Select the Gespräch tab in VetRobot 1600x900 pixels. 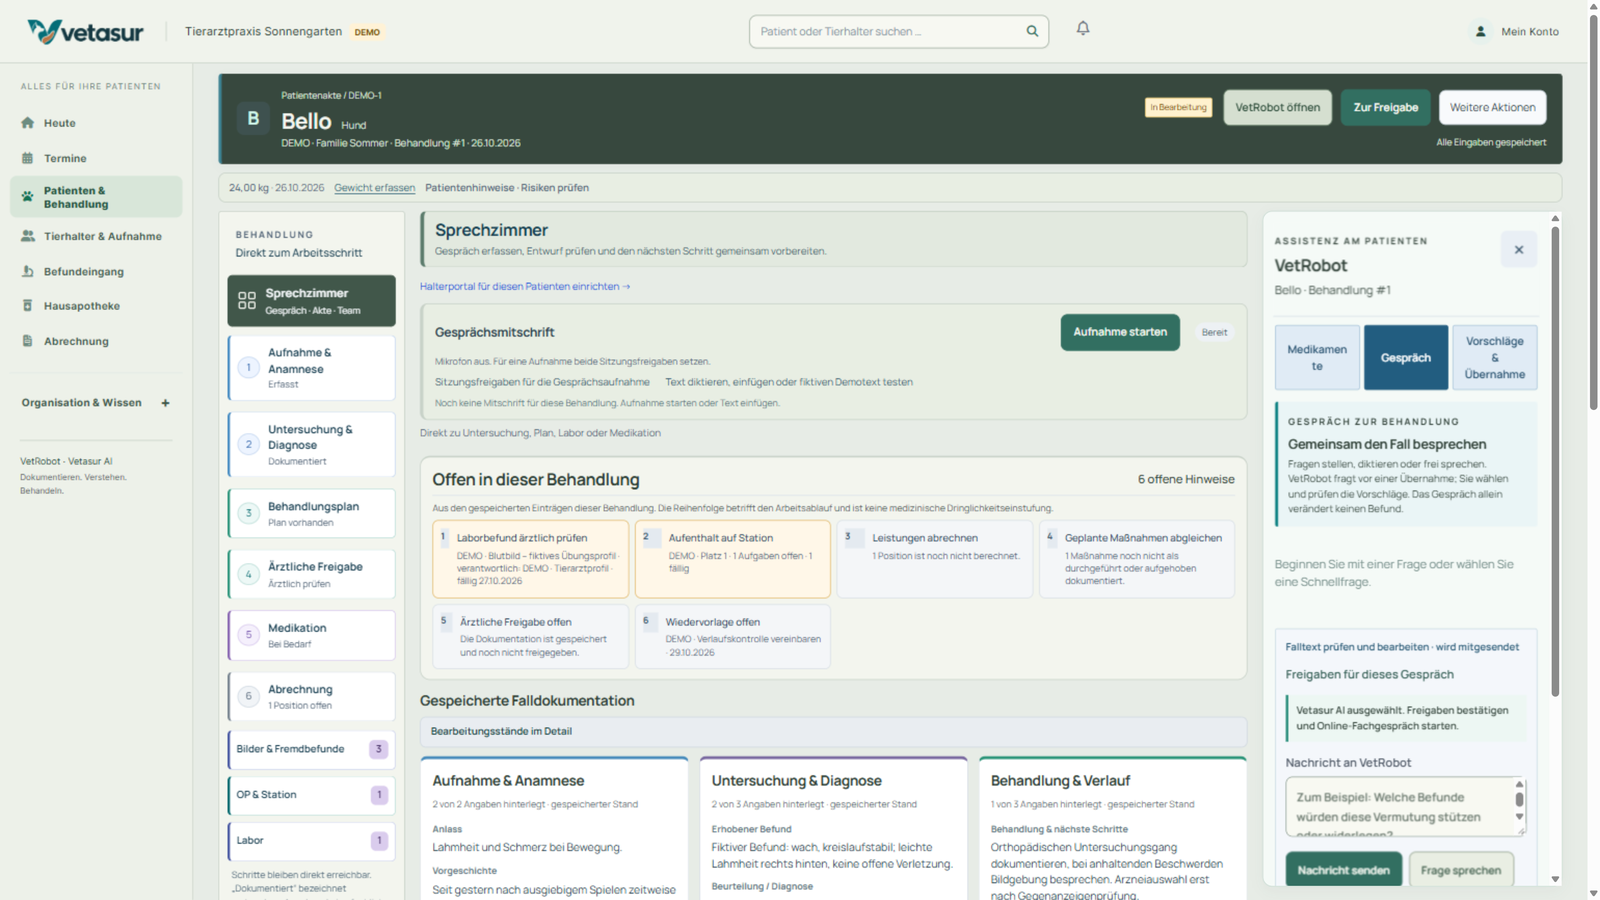click(x=1405, y=357)
